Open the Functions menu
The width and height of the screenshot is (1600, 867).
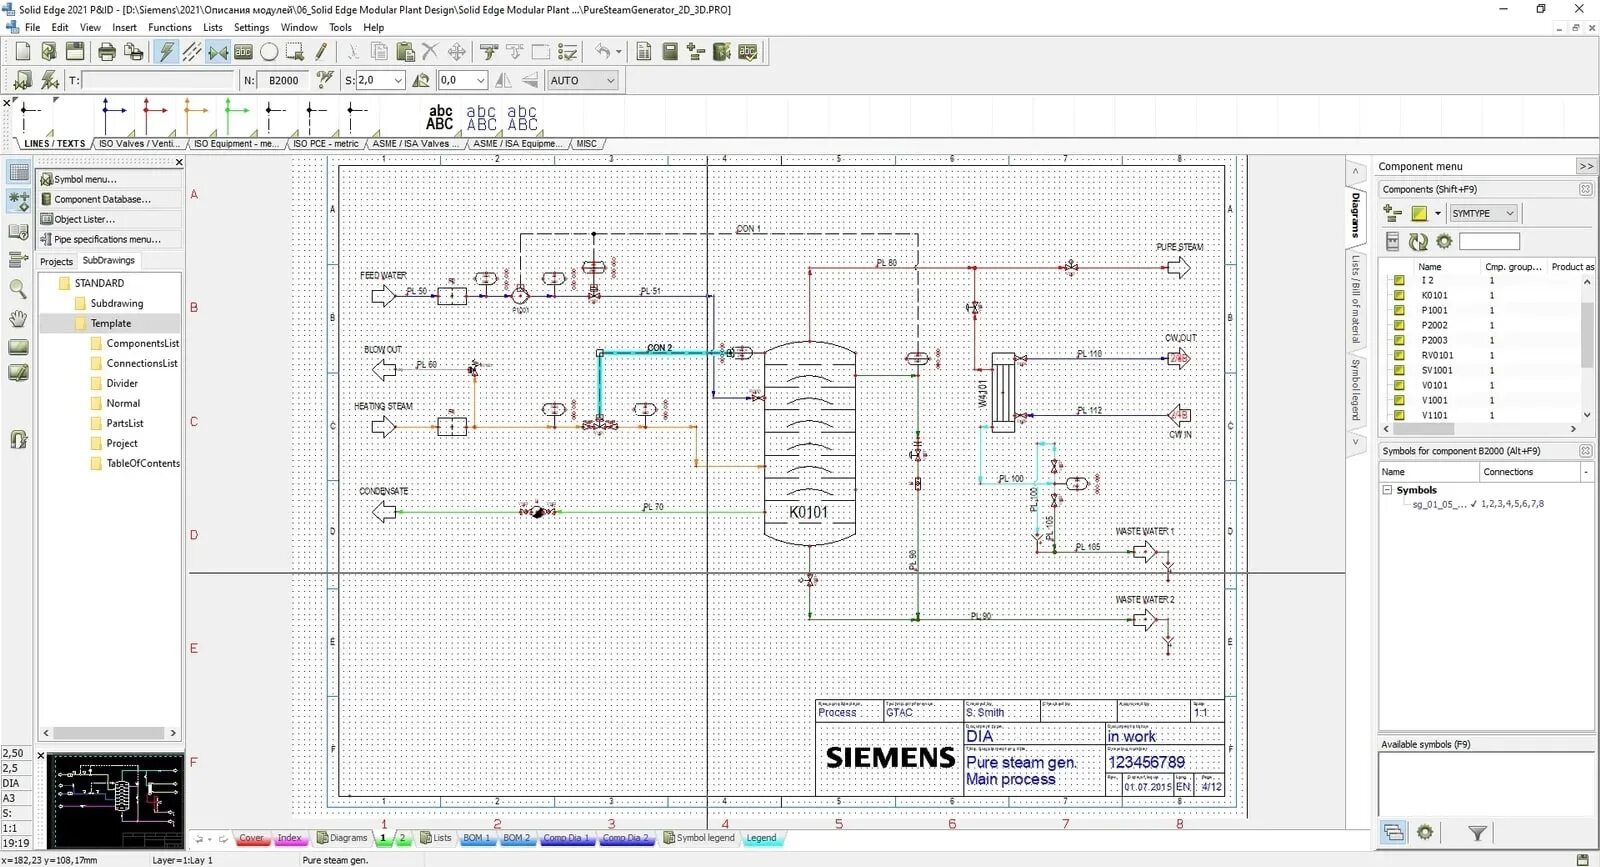[x=170, y=27]
